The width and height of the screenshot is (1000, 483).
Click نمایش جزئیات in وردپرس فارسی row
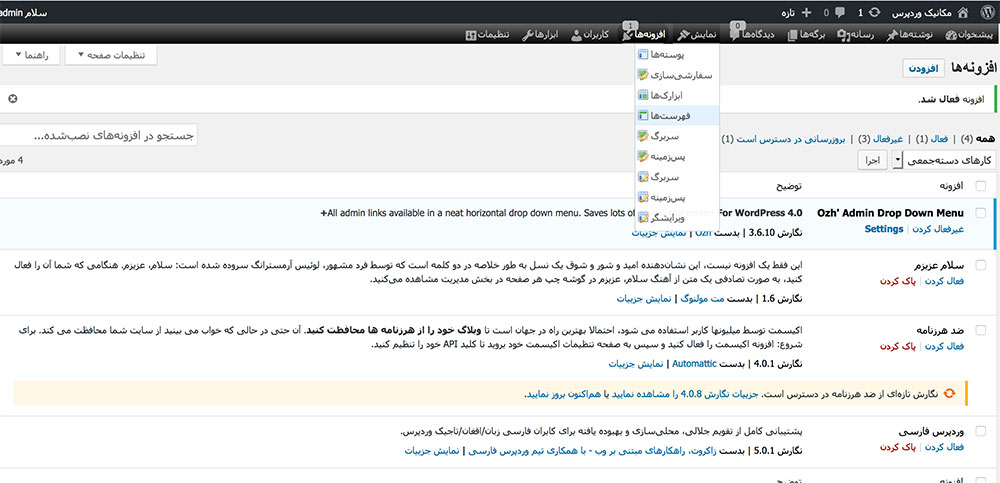pyautogui.click(x=431, y=450)
